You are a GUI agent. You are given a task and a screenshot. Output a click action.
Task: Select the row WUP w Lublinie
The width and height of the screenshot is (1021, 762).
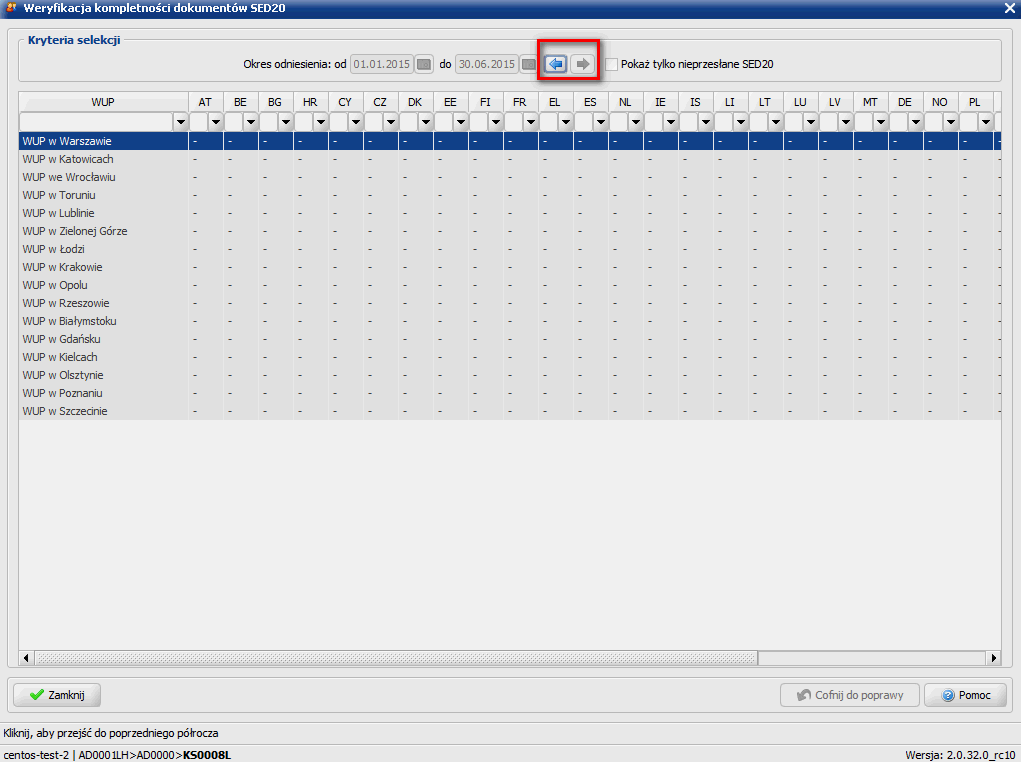click(510, 213)
